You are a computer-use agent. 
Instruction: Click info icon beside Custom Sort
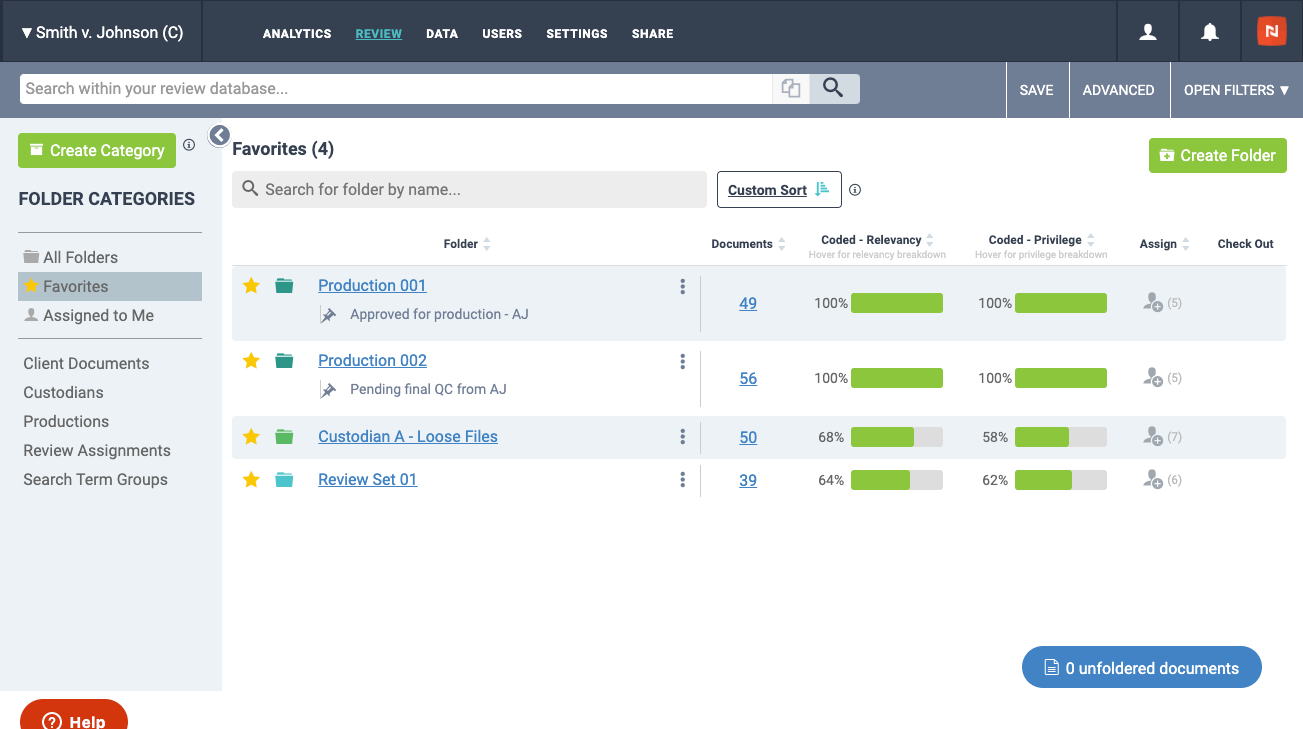pyautogui.click(x=855, y=190)
